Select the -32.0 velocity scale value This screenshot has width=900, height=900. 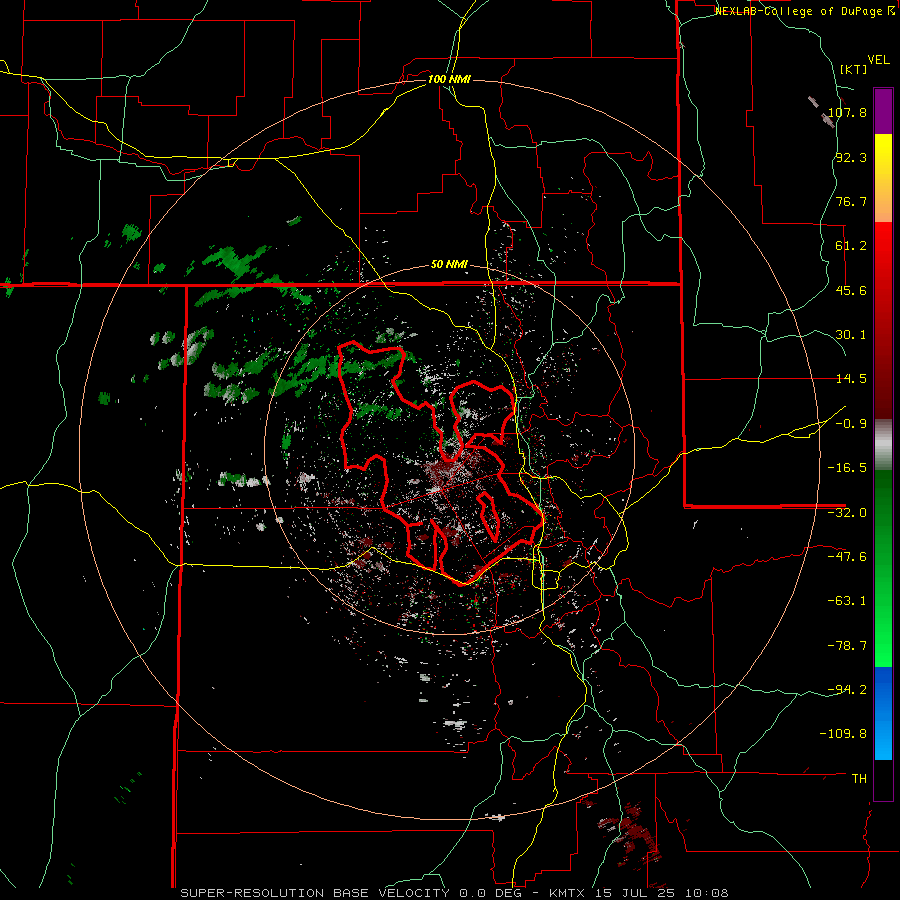[847, 513]
